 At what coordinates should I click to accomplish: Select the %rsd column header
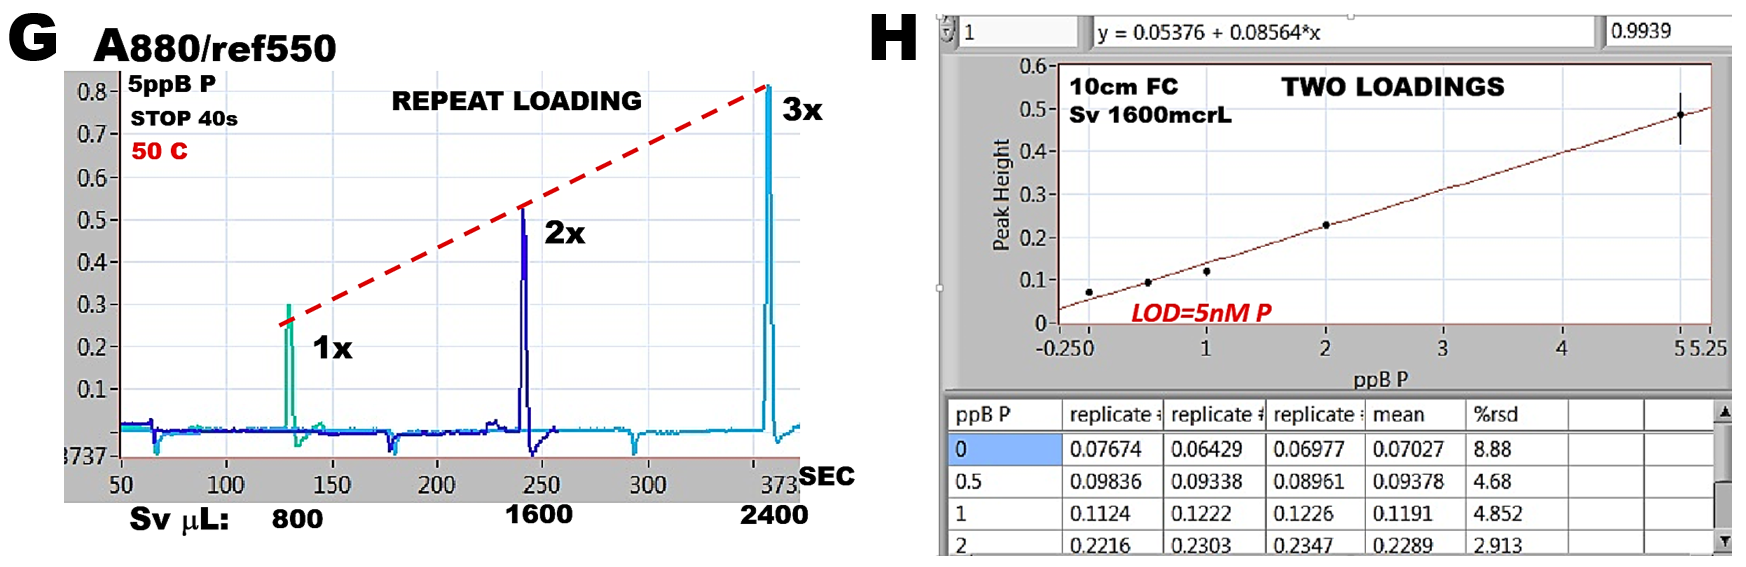pos(1514,415)
